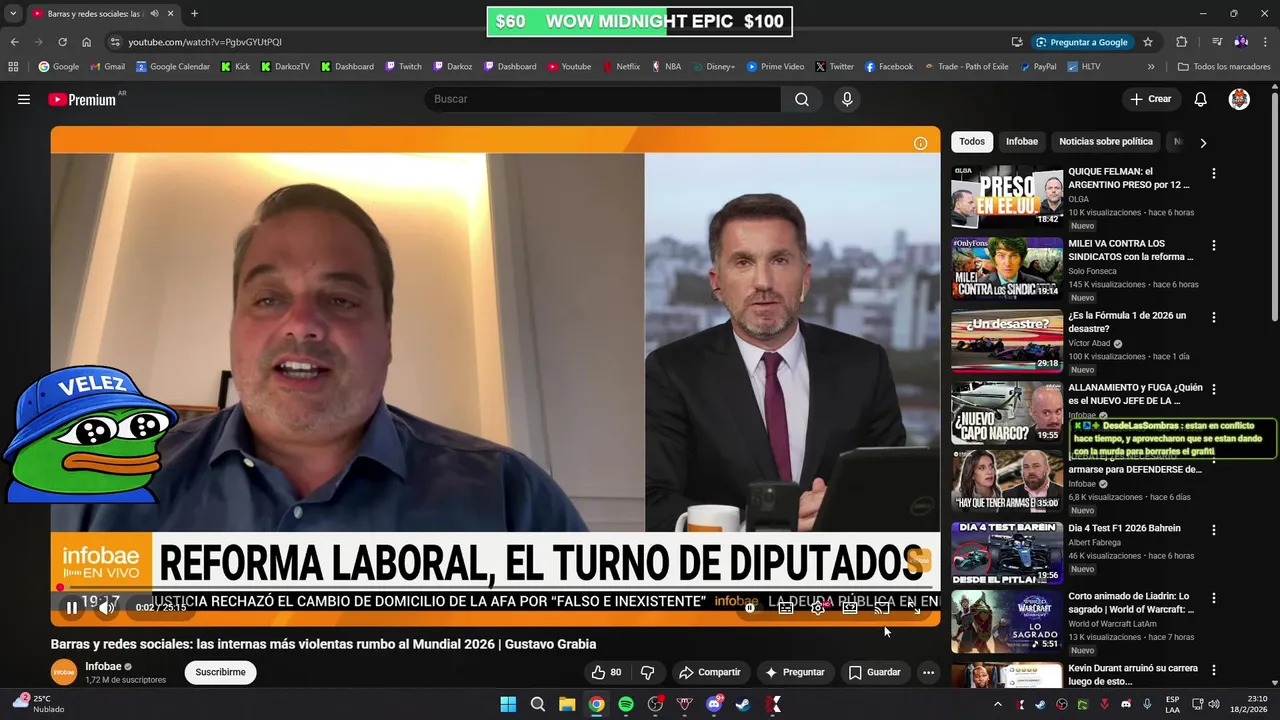Save video with Guardar button
Viewport: 1280px width, 720px height.
[875, 672]
